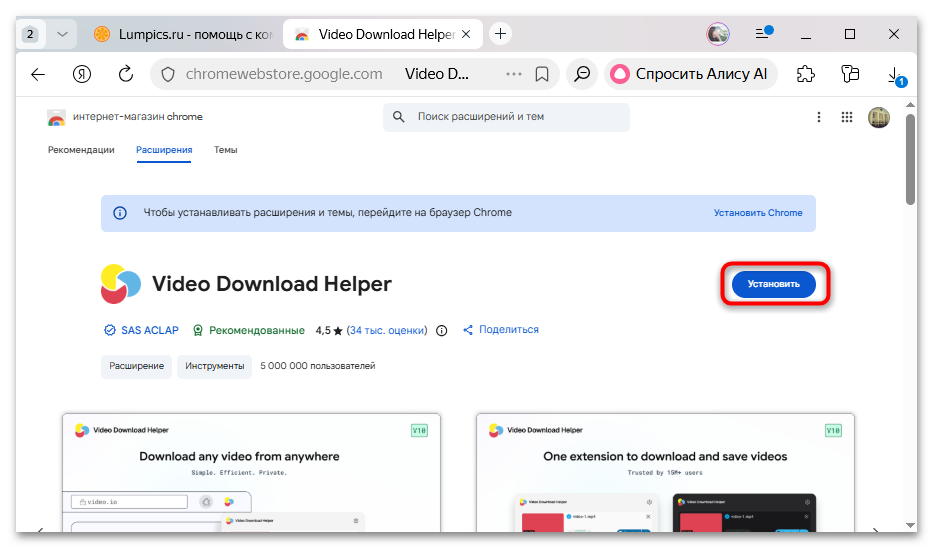The image size is (933, 548).
Task: Open the address bar three-dots menu
Action: pyautogui.click(x=514, y=74)
